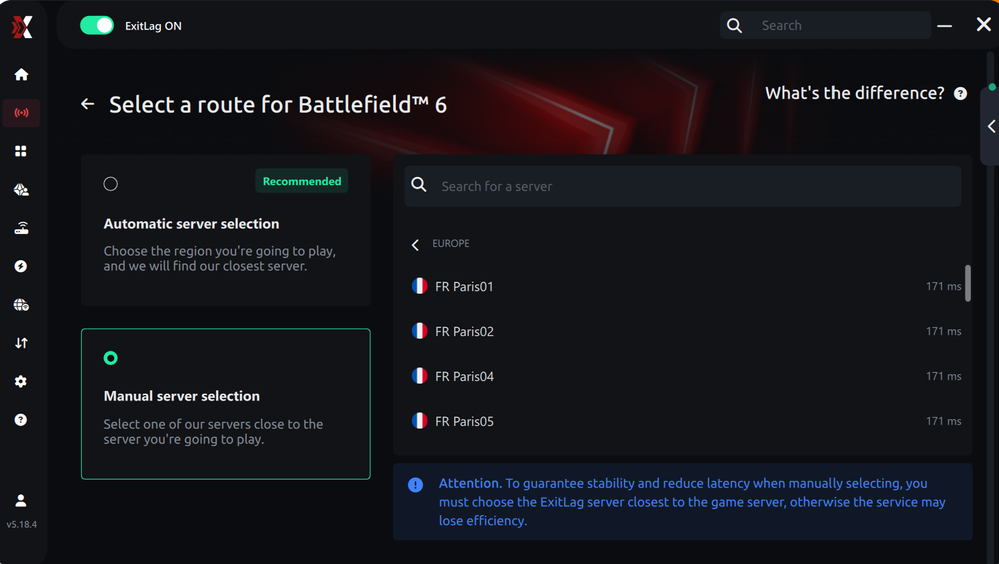Click the connection signal sidebar icon

(21, 113)
